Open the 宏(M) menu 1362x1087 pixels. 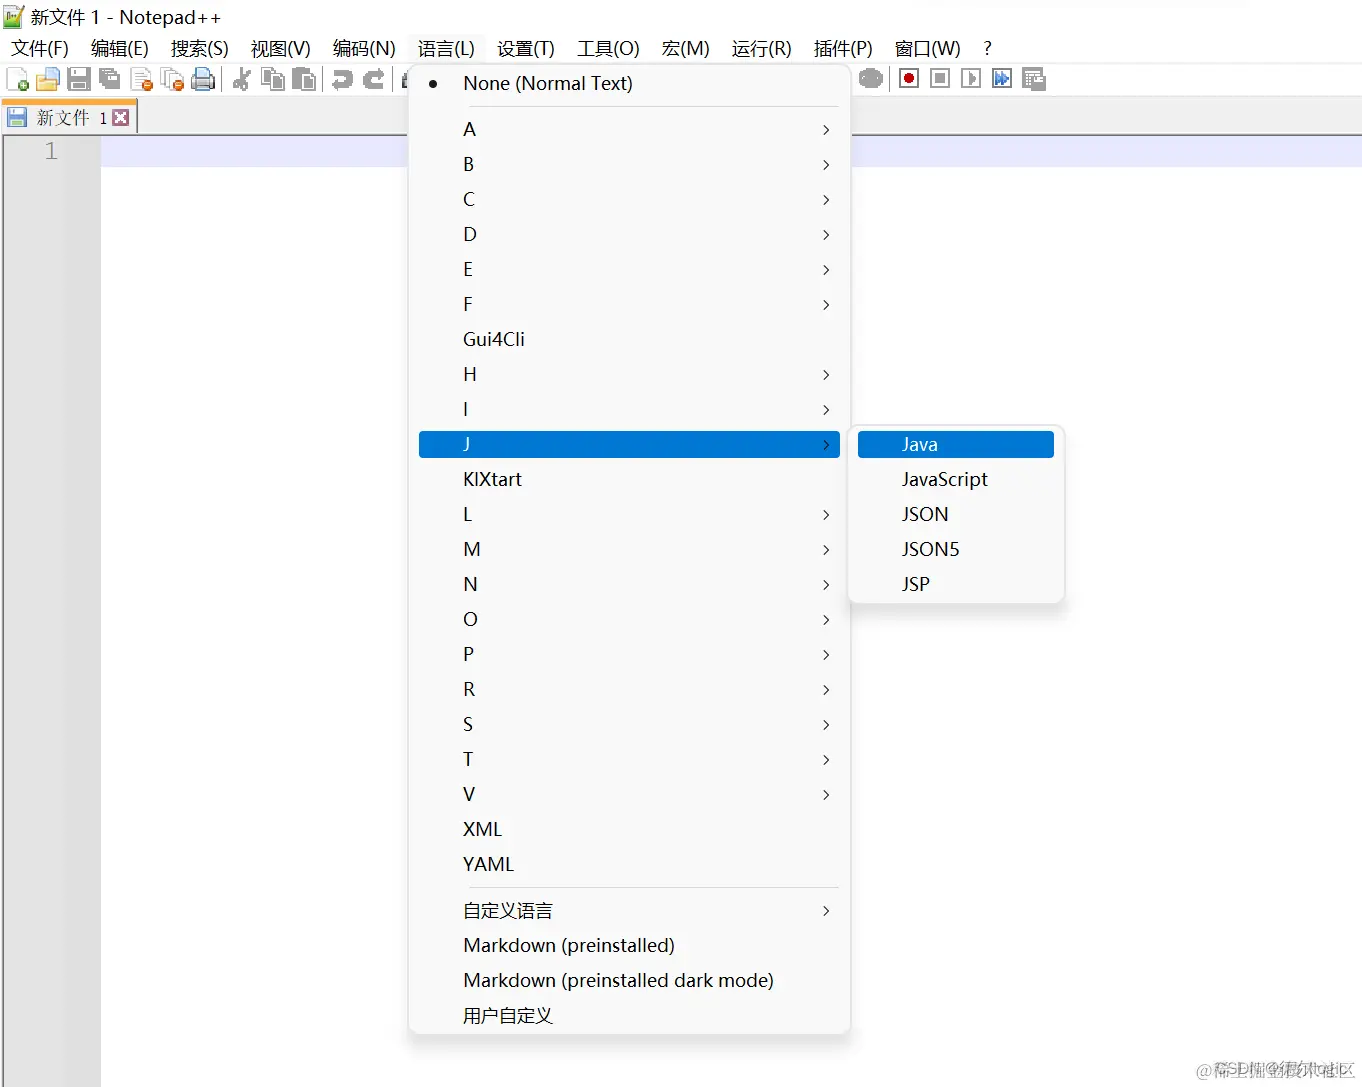[686, 48]
